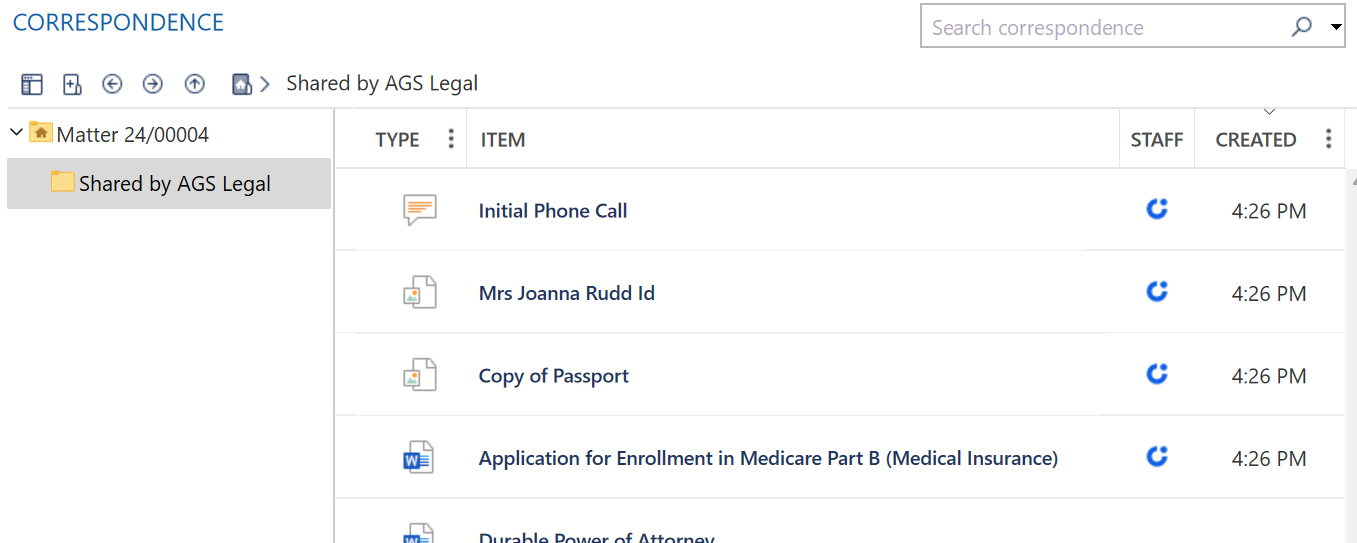Open search options dropdown arrow
The width and height of the screenshot is (1357, 543).
coord(1336,28)
